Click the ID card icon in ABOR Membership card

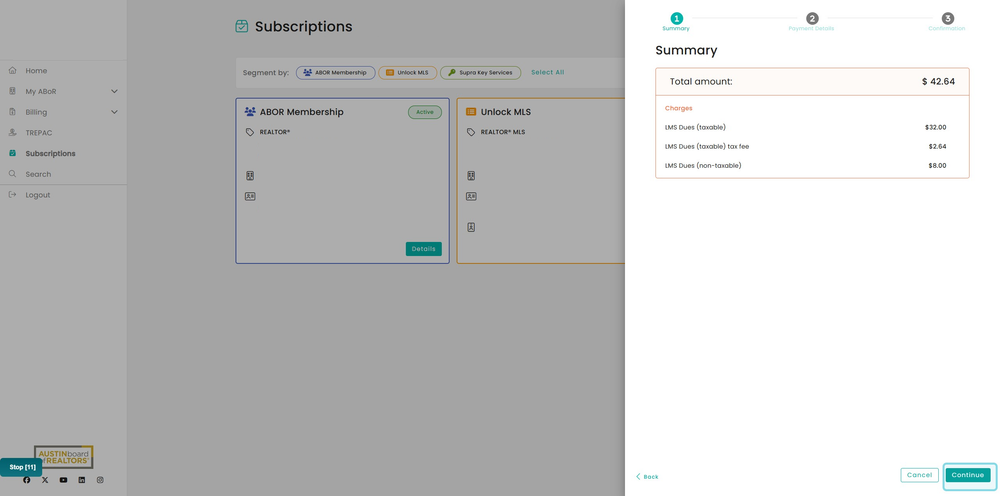click(x=250, y=196)
